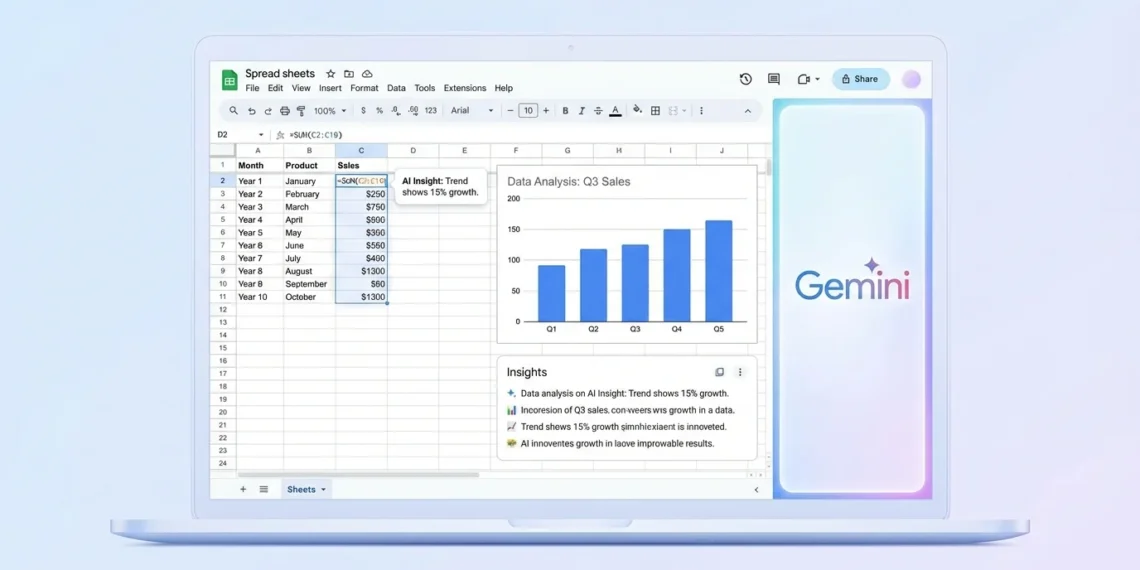
Task: Click the formula bar with =SUM(C2:C10)
Action: click(523, 135)
